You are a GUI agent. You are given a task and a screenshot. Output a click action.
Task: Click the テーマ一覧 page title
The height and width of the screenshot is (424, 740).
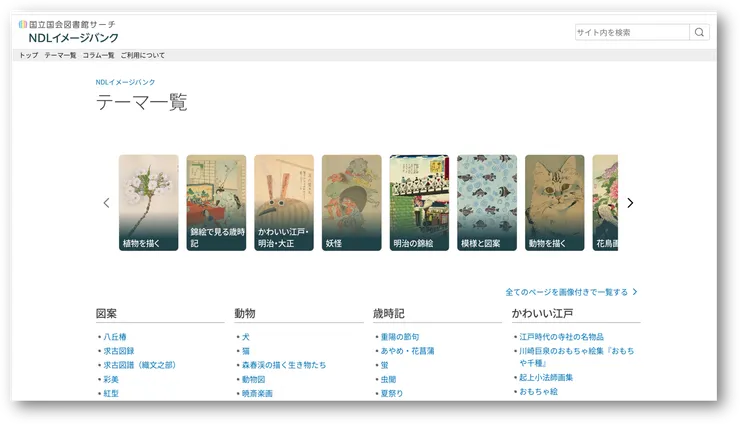coord(142,102)
